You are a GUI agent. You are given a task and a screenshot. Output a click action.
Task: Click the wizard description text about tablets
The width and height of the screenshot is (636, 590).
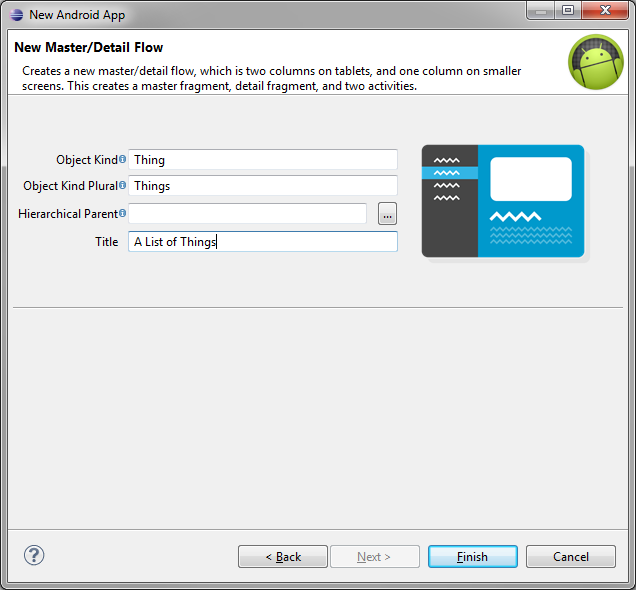pos(271,78)
